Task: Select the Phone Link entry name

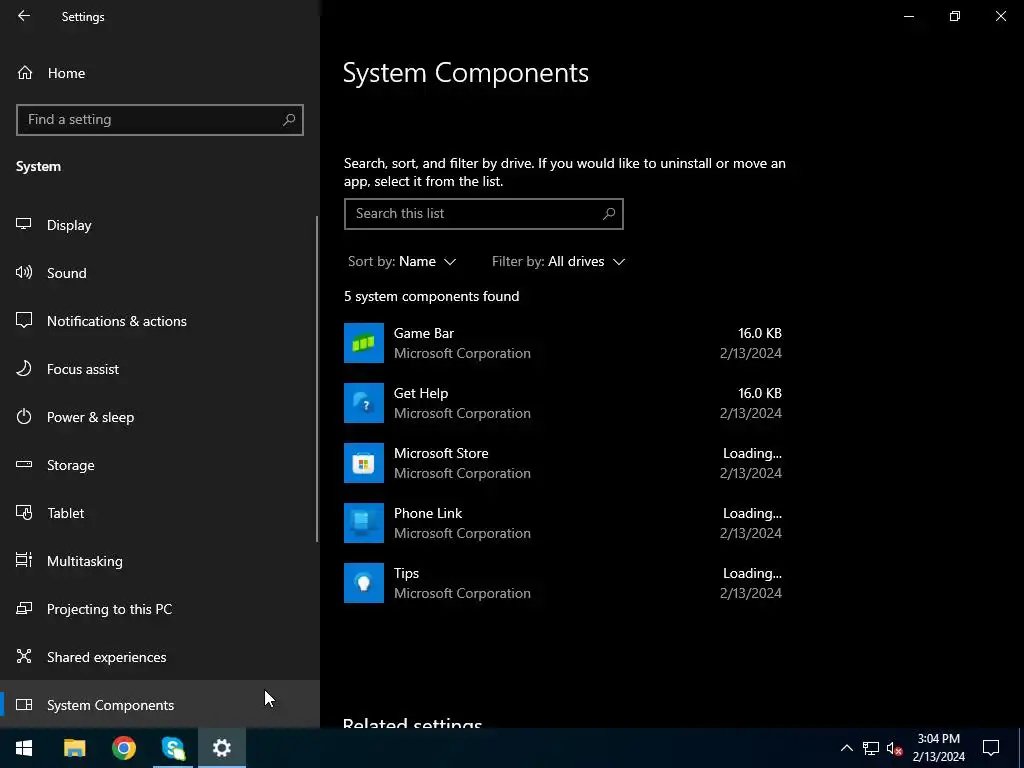Action: coord(428,513)
